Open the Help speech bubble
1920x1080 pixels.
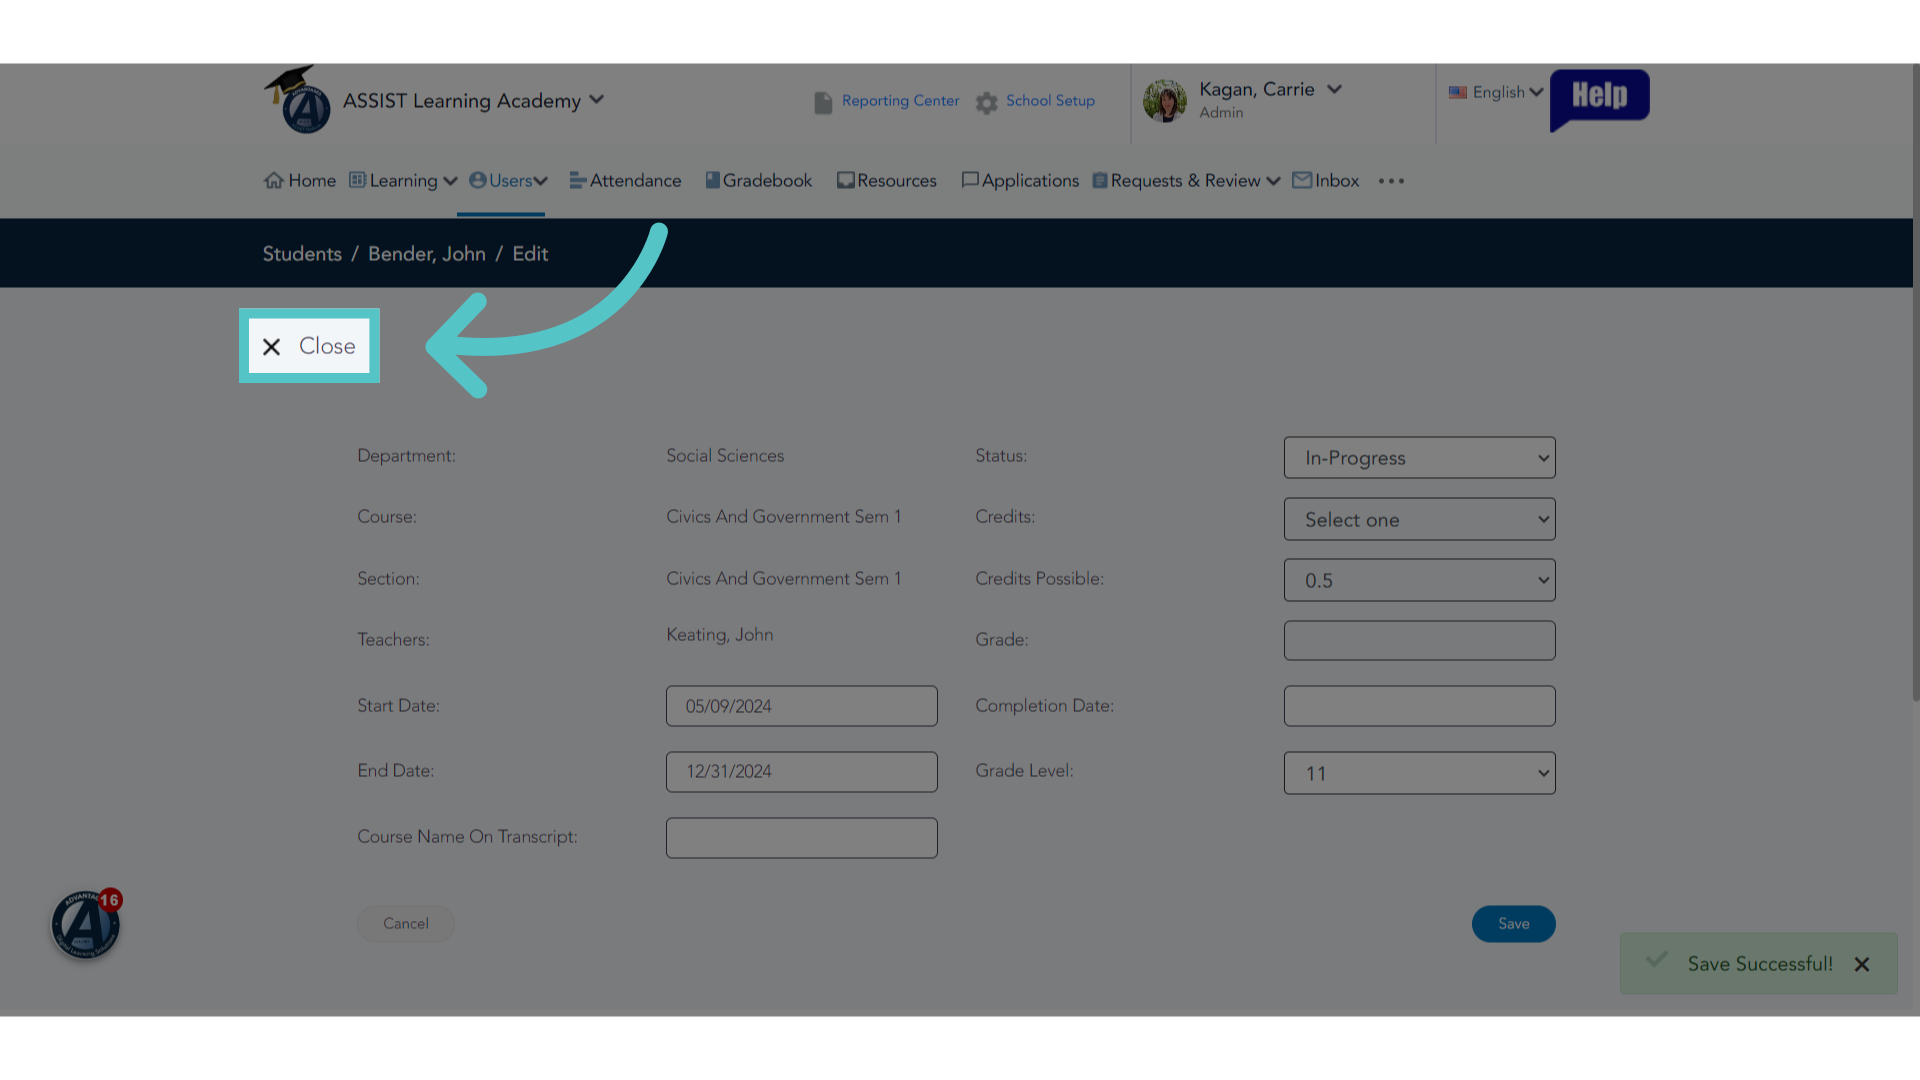(x=1599, y=99)
